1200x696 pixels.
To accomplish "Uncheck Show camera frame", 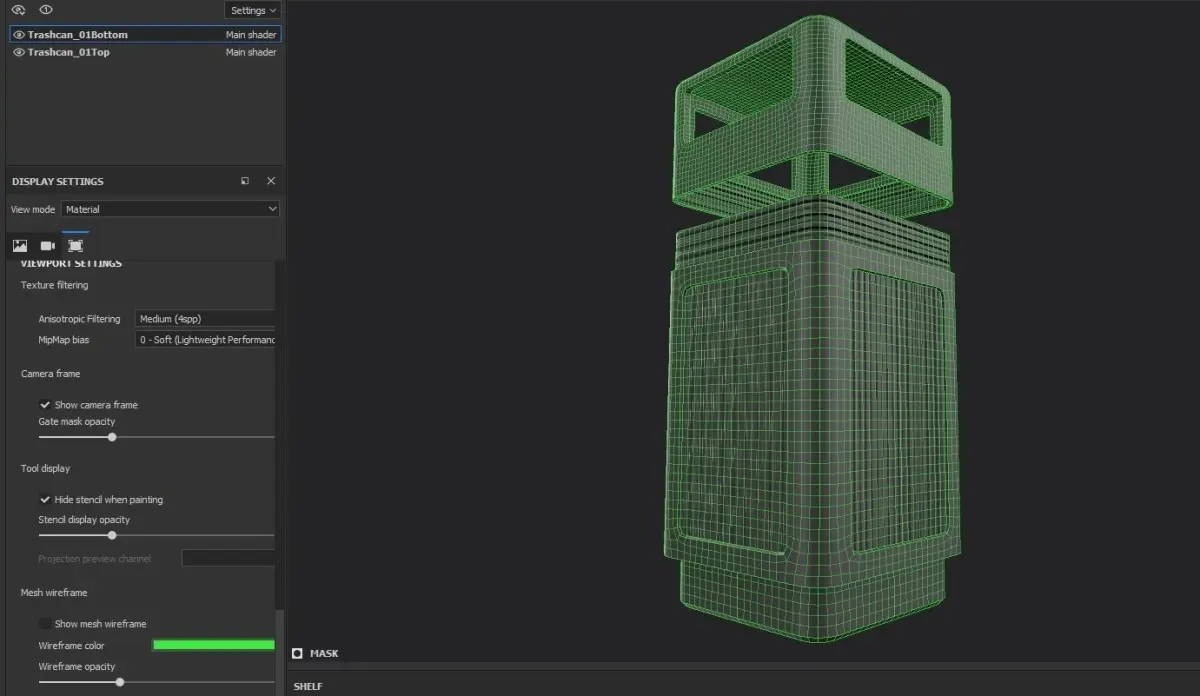I will pyautogui.click(x=45, y=405).
